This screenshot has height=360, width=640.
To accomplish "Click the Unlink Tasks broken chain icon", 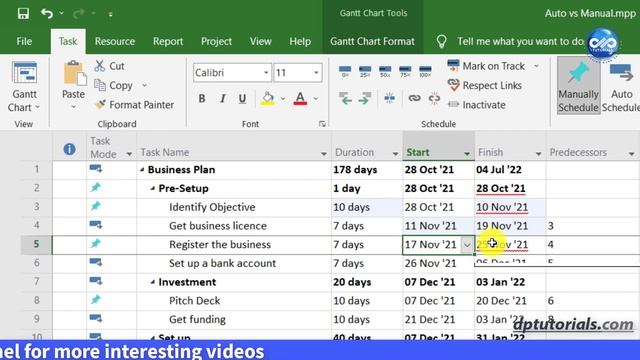I will tap(434, 98).
